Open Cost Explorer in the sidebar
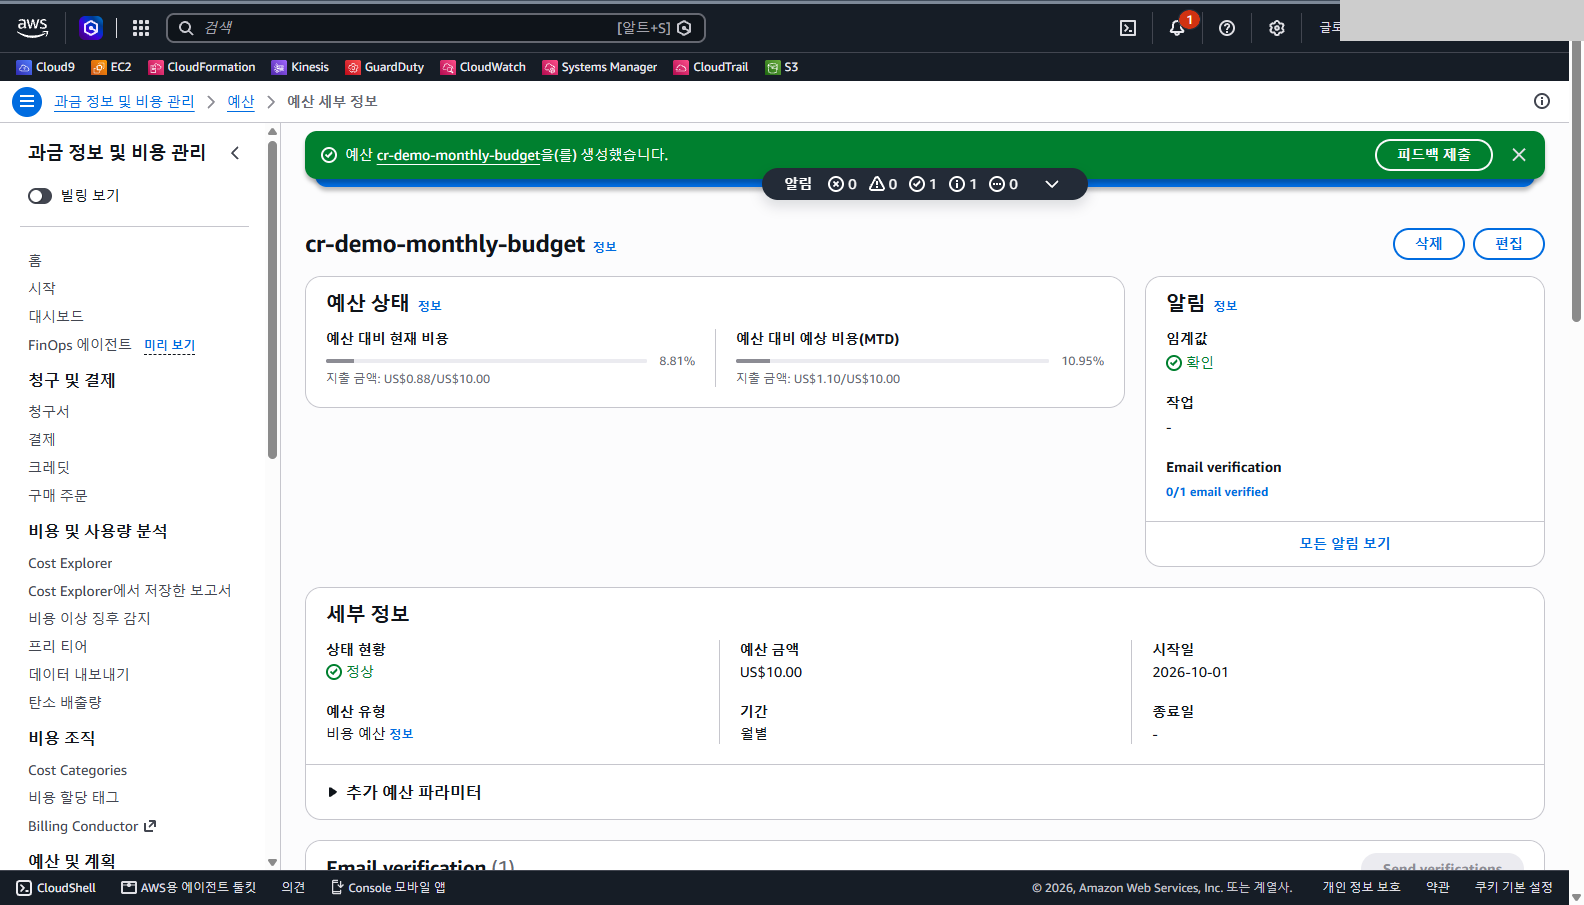Image resolution: width=1584 pixels, height=905 pixels. tap(70, 563)
